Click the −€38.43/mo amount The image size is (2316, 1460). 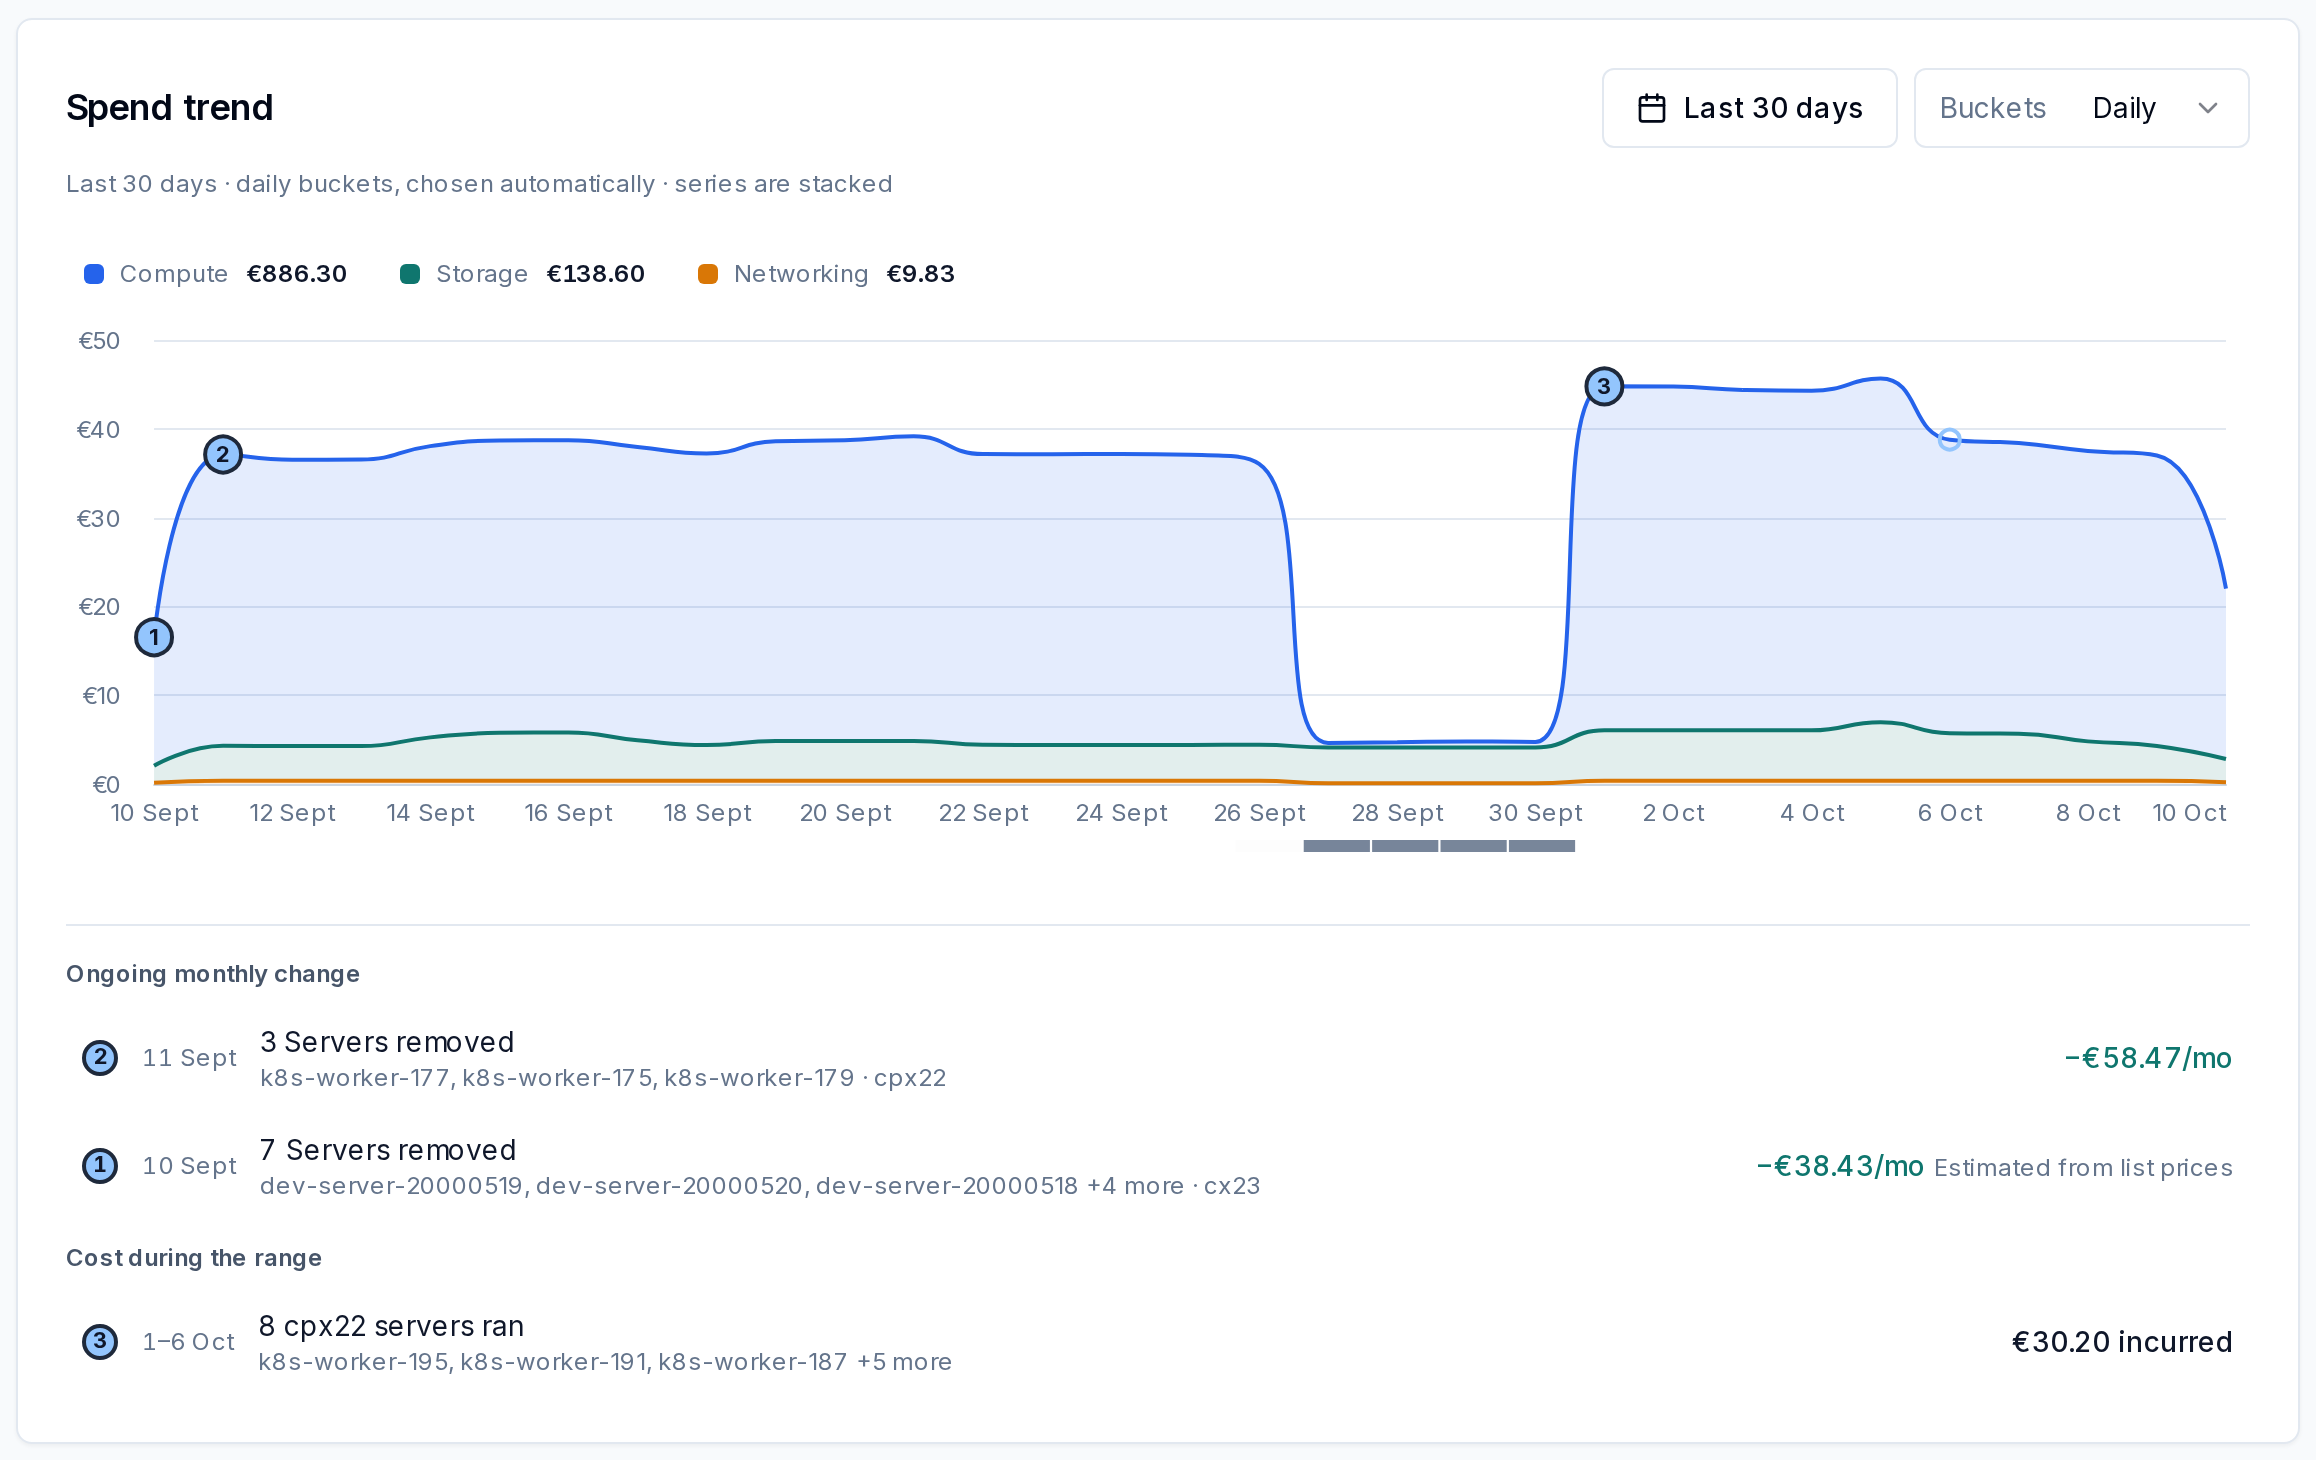pos(1840,1166)
